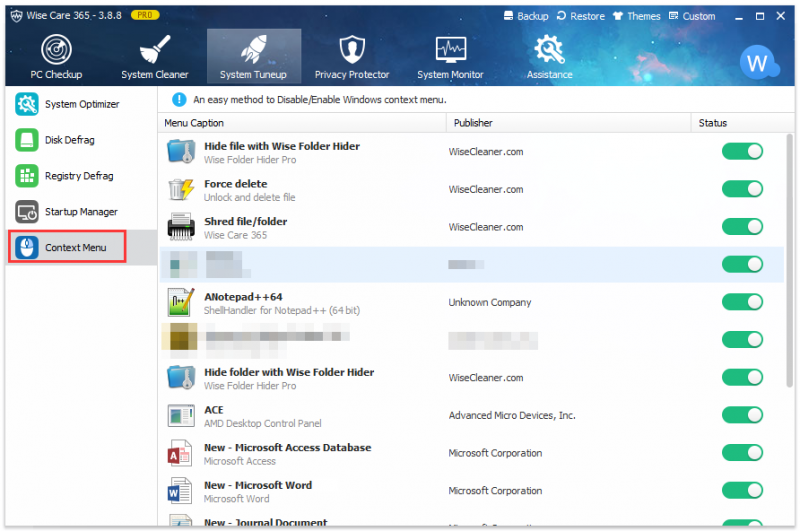Open the Assistance gear-wrench icon
Viewport: 800px width, 531px height.
pyautogui.click(x=549, y=49)
